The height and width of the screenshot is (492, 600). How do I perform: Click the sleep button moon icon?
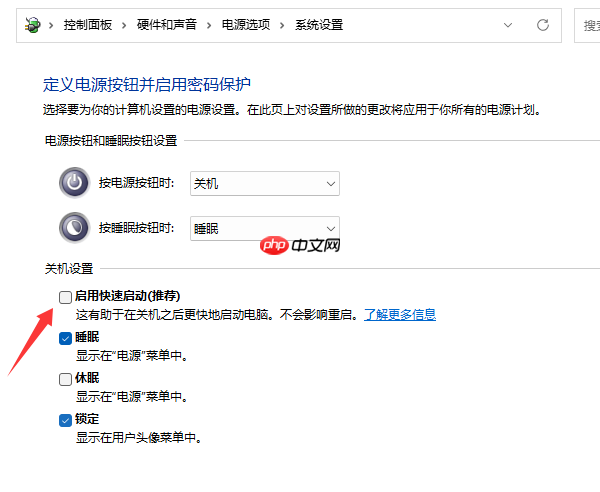pos(74,228)
